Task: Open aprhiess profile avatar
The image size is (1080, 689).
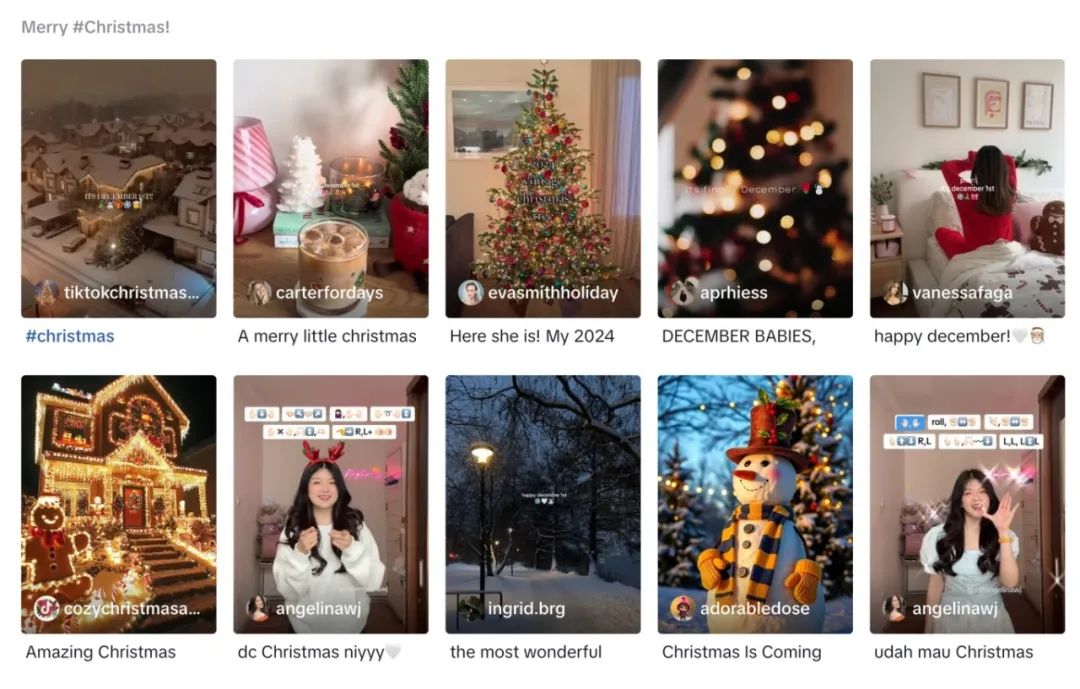Action: (683, 293)
